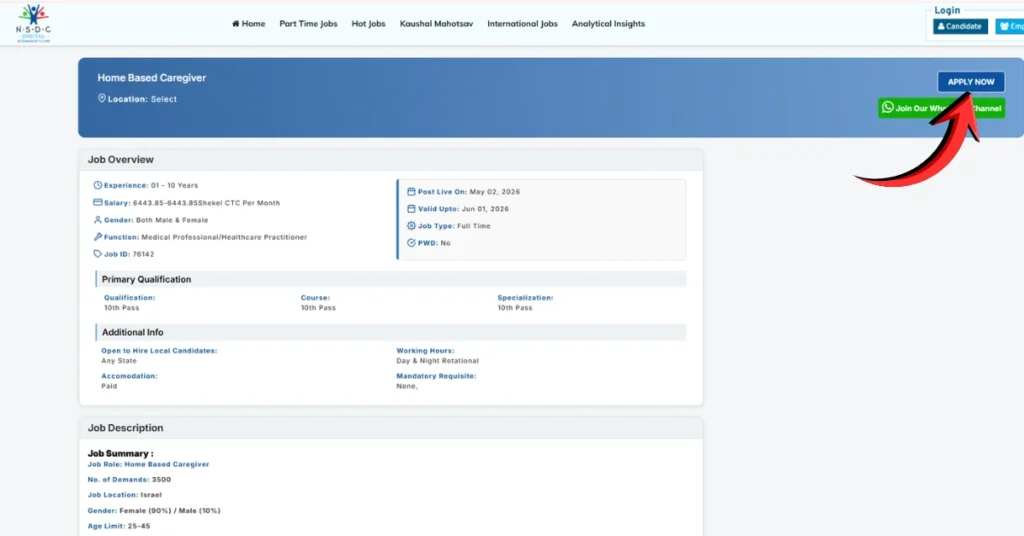Go to Kaushal Mahotsav
Viewport: 1024px width, 536px height.
pyautogui.click(x=436, y=24)
